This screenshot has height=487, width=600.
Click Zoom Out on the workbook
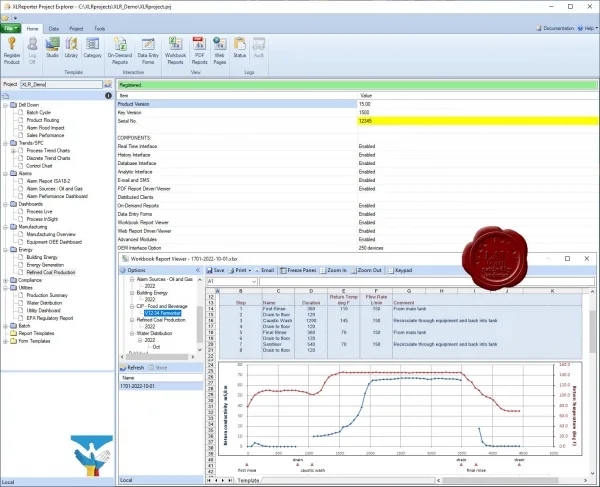point(366,270)
